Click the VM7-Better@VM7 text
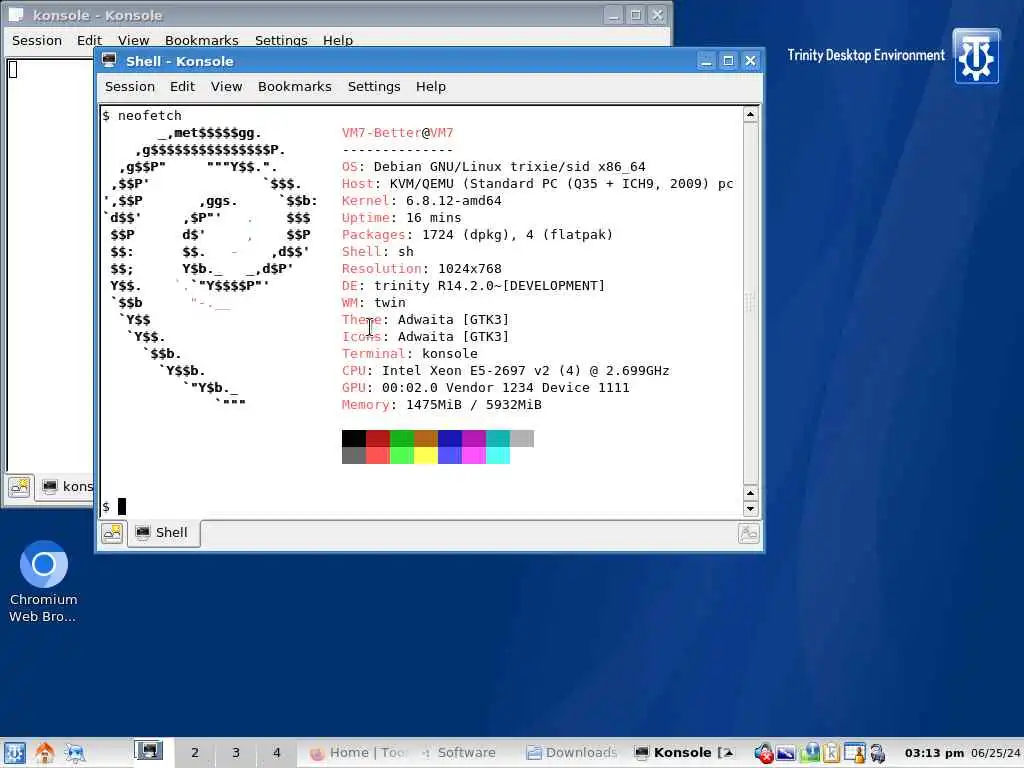The height and width of the screenshot is (768, 1024). click(397, 133)
